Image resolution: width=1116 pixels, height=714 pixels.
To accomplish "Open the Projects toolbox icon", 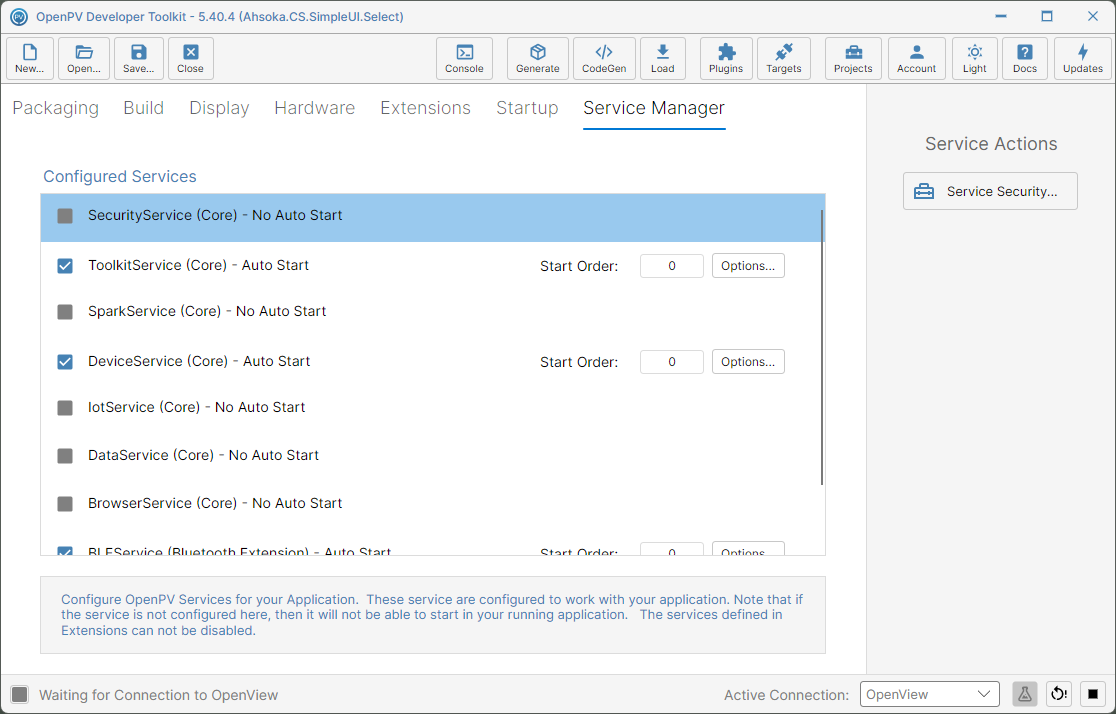I will click(853, 58).
